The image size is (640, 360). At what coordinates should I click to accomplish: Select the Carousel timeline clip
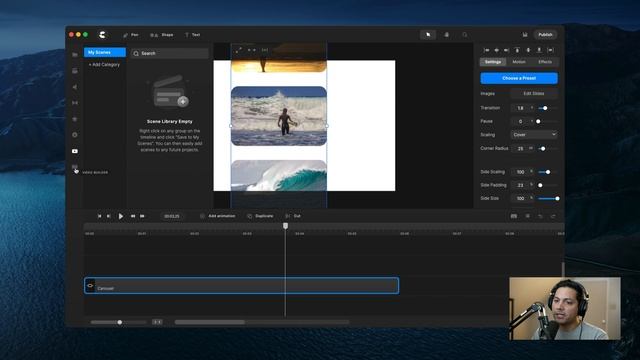pos(242,286)
